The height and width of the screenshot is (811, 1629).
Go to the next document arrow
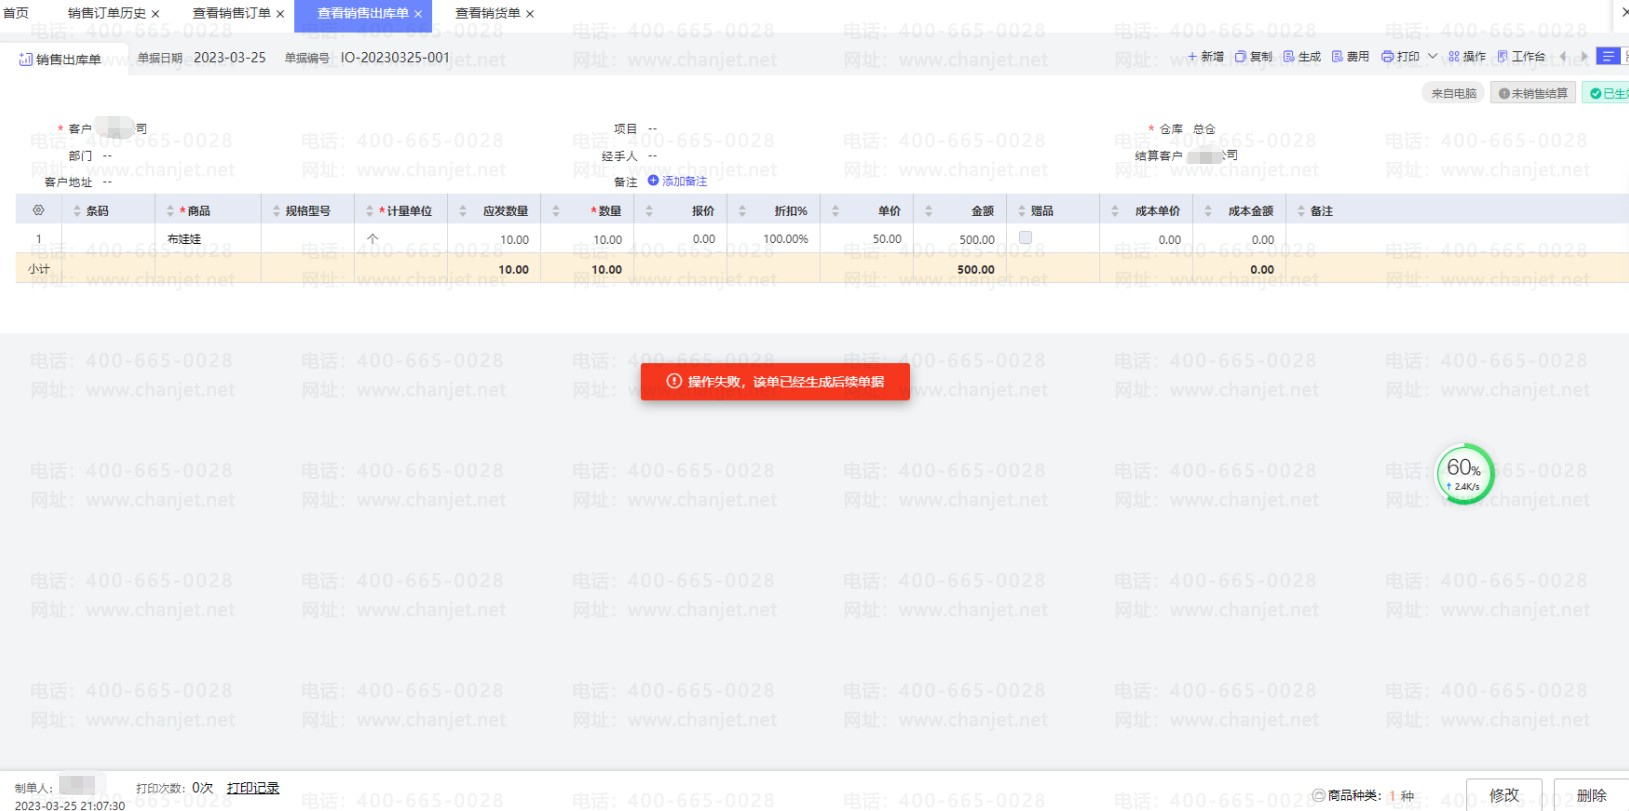[x=1584, y=56]
